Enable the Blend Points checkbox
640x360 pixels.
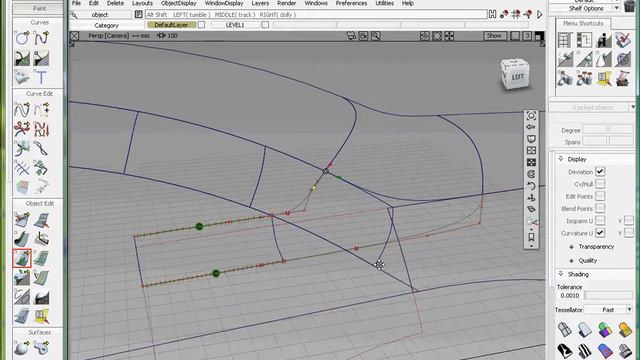coord(600,209)
